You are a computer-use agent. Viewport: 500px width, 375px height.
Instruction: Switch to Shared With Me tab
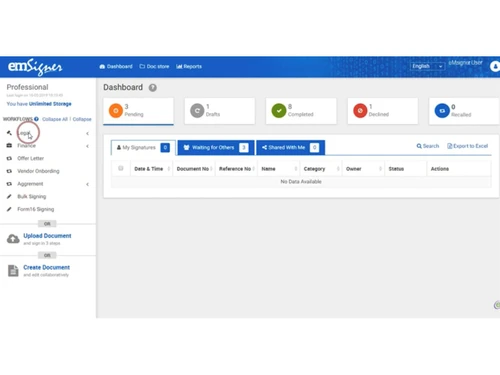tap(290, 147)
